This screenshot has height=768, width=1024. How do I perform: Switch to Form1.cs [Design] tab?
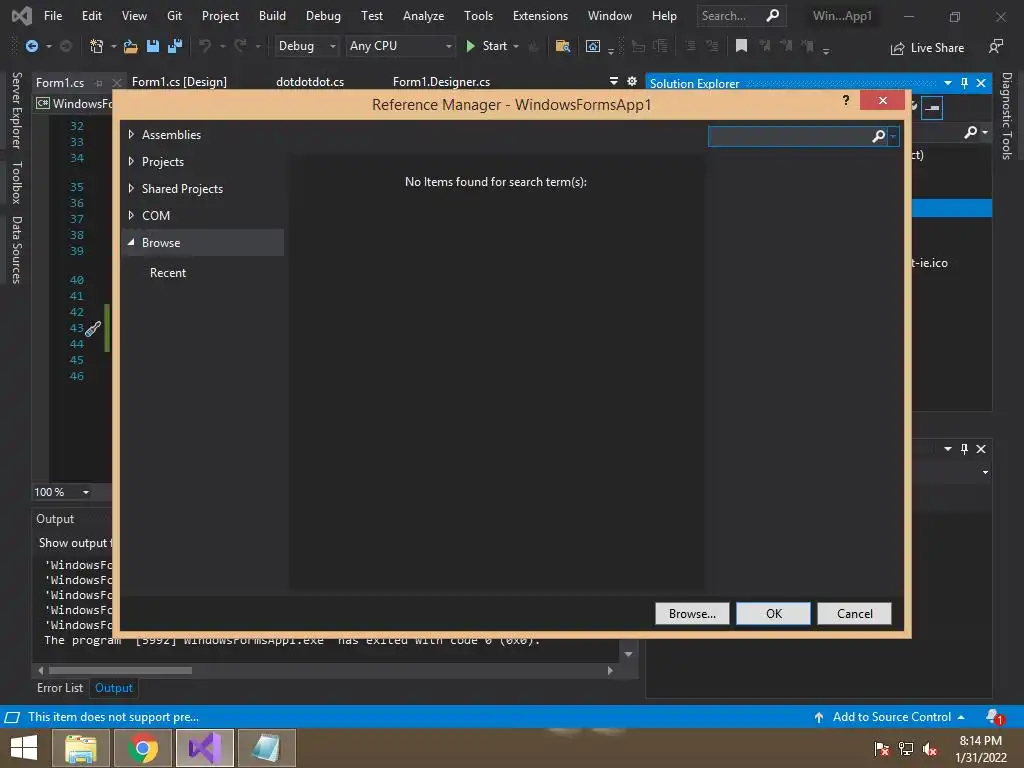180,82
